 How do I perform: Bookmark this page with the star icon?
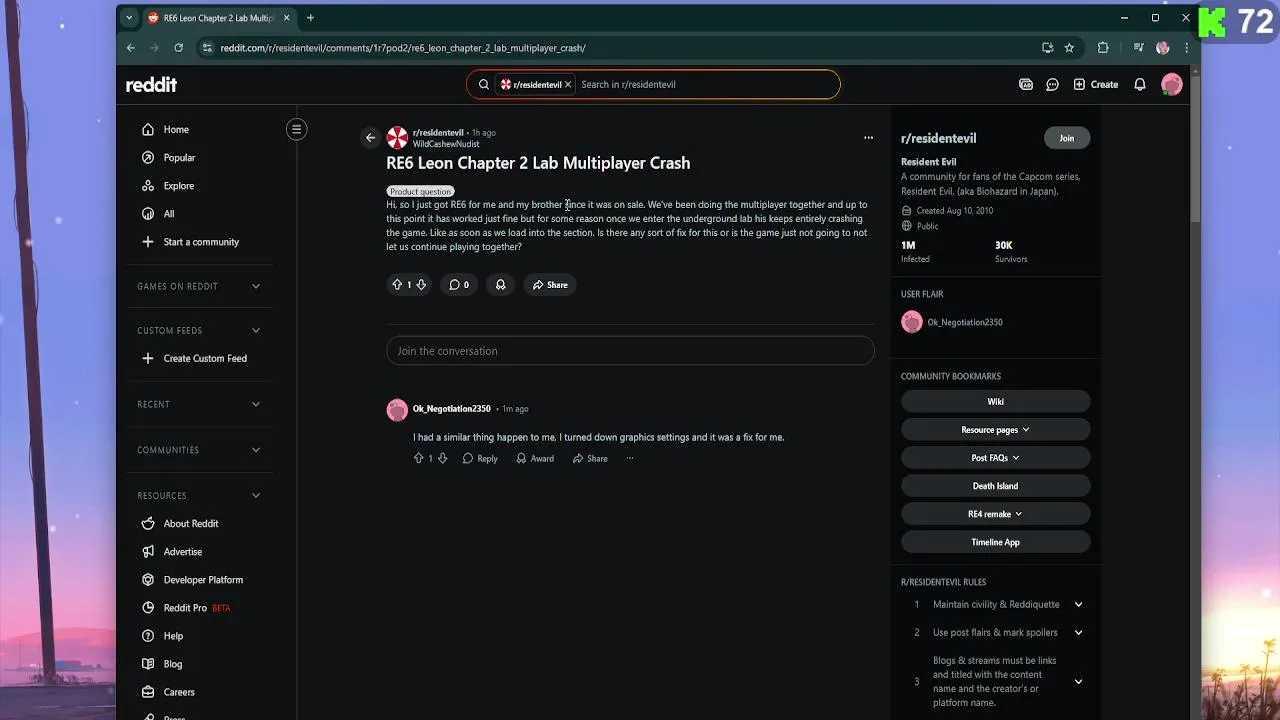[1069, 47]
